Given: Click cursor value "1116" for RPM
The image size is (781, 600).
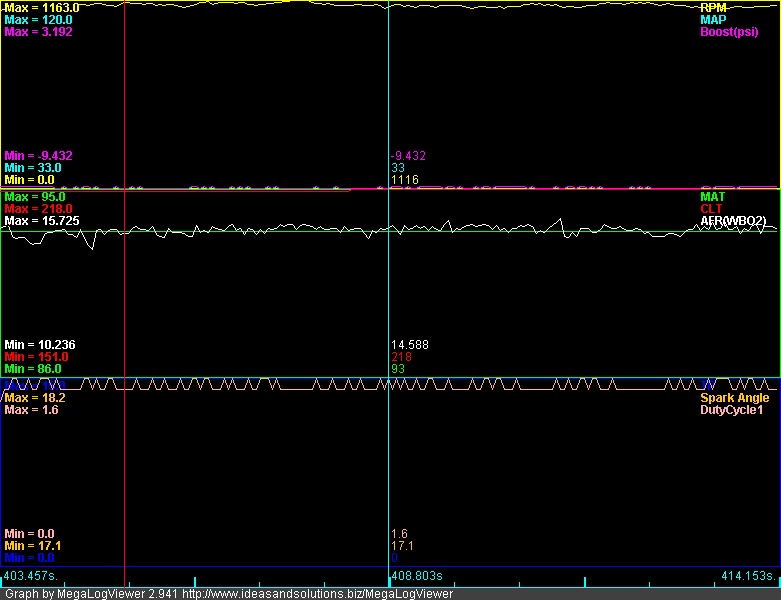Looking at the screenshot, I should click(x=405, y=180).
